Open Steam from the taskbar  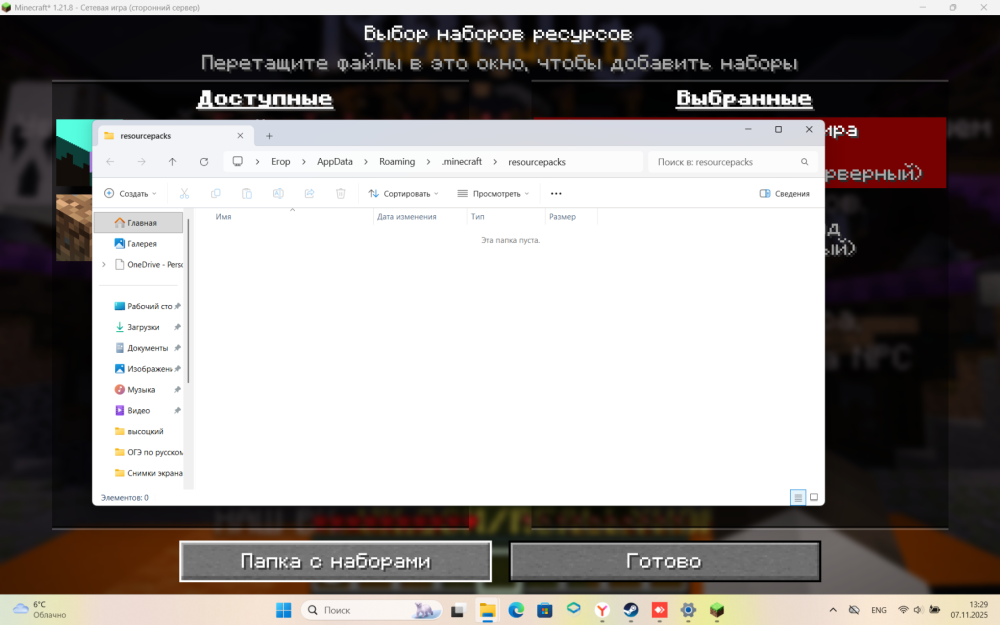631,610
